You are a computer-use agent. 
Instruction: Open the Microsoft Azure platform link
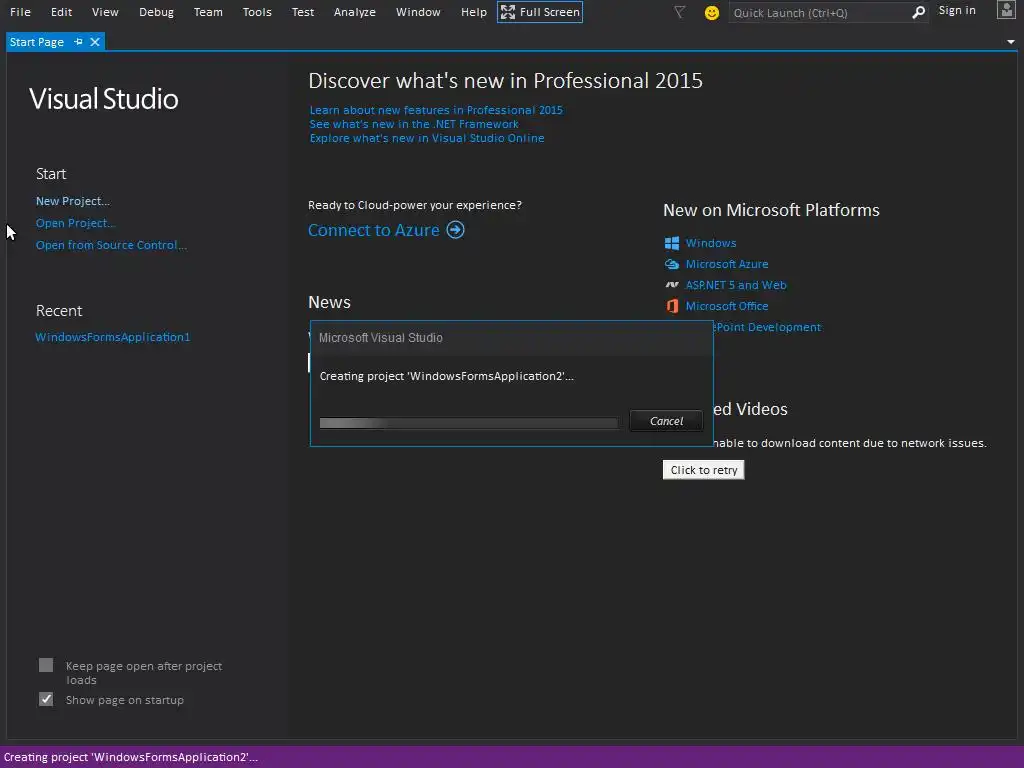[x=727, y=264]
